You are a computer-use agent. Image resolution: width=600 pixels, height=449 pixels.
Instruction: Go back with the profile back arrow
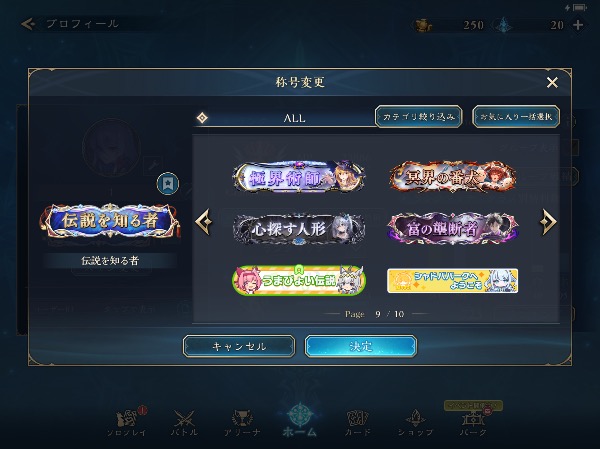28,24
